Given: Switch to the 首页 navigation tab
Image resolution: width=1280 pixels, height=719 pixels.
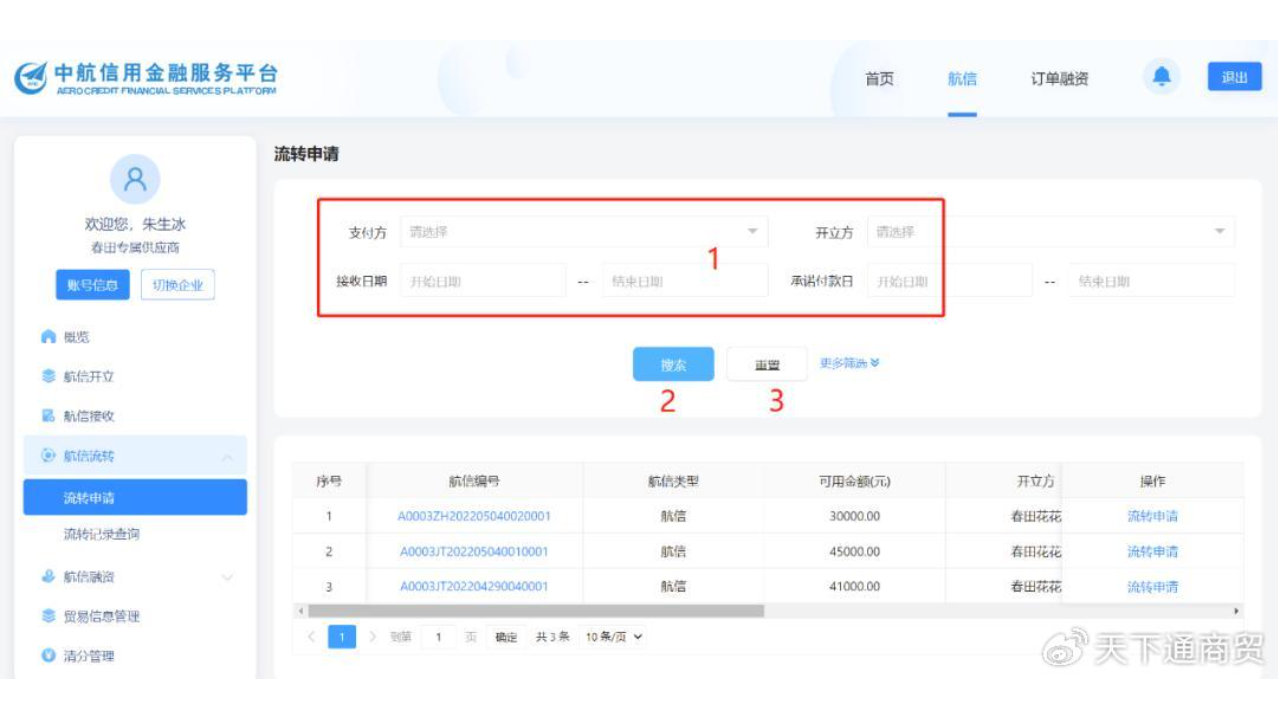Looking at the screenshot, I should coord(878,77).
